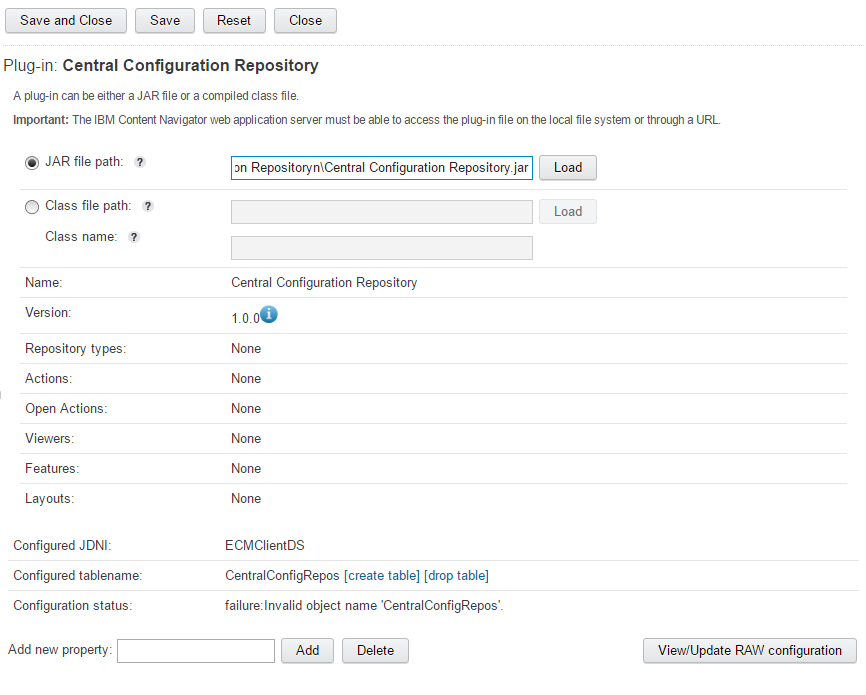Screen dimensions: 866x695
Task: Close the plug-in configuration
Action: click(x=305, y=20)
